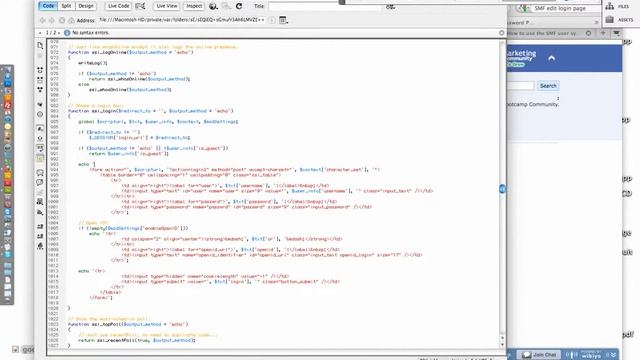Collapse the blue header with up chevron
The image size is (640, 360).
point(551,58)
